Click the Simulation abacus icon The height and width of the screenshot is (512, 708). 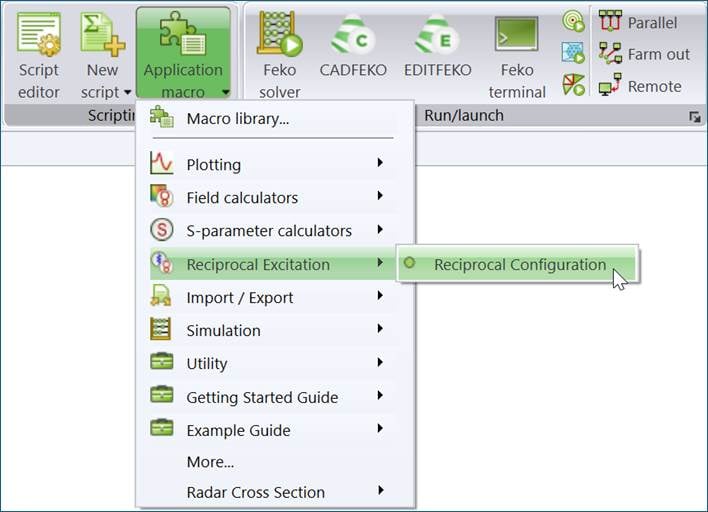coord(162,329)
